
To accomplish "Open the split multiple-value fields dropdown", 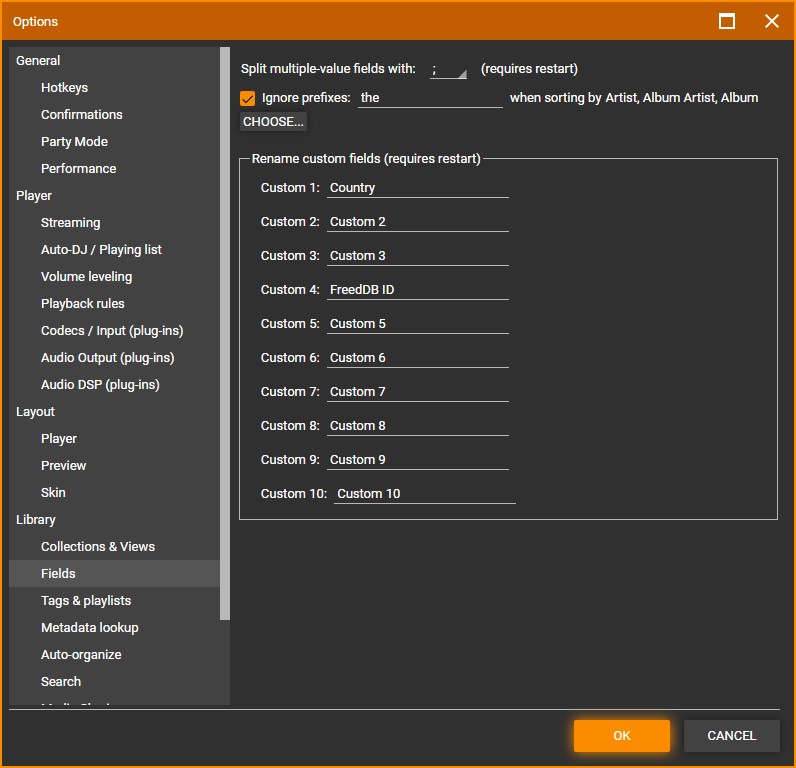I will (x=448, y=70).
